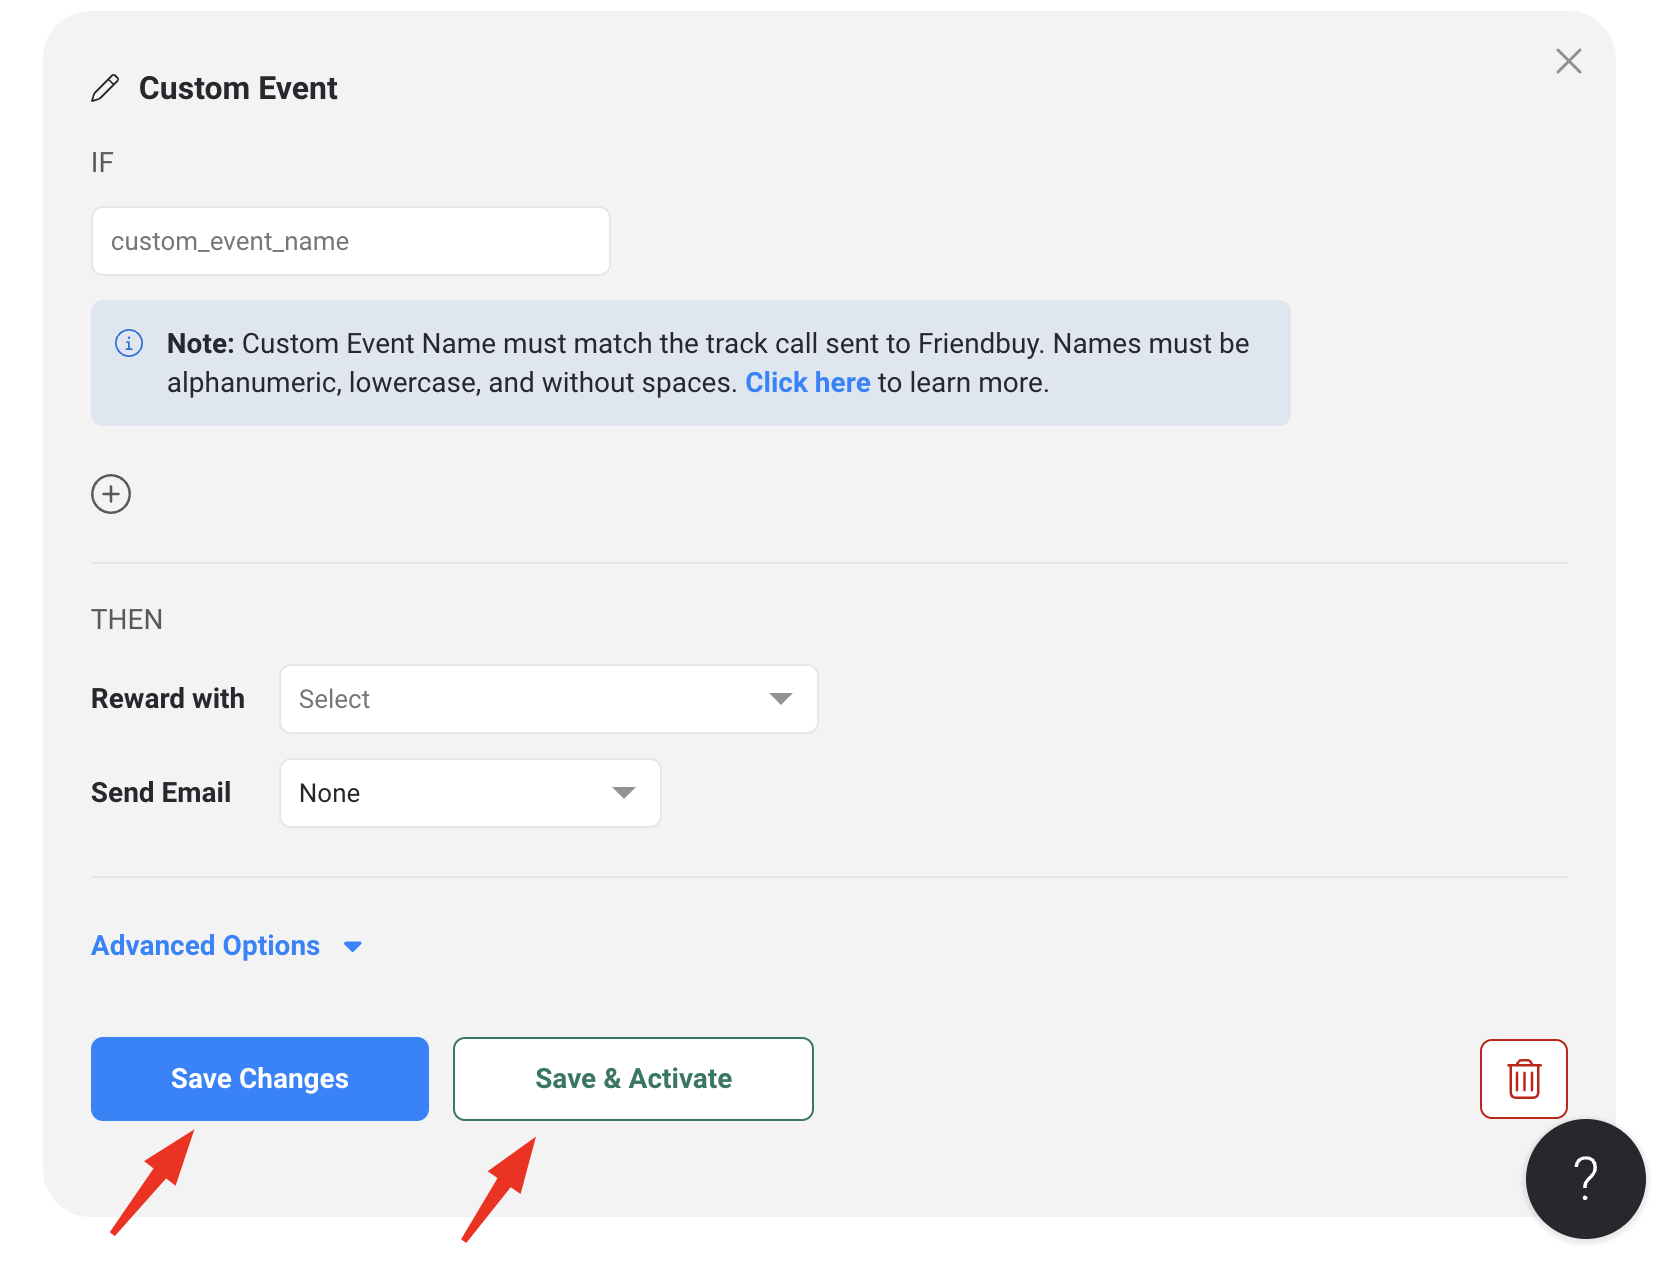Add a condition with the plus circle icon
Viewport: 1655px width, 1279px height.
click(111, 494)
